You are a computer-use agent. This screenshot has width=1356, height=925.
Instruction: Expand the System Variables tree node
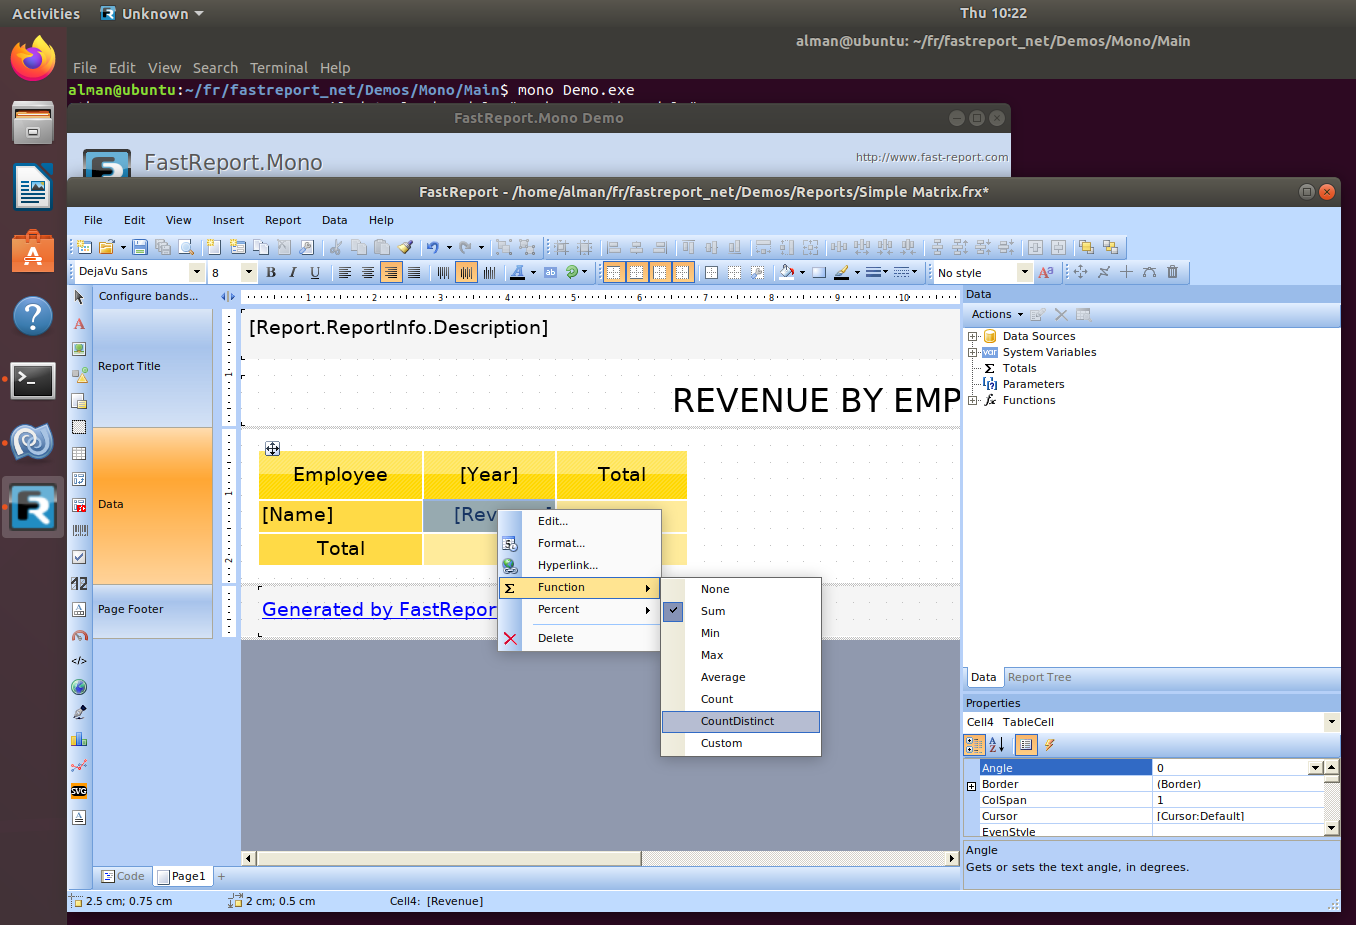coord(972,353)
